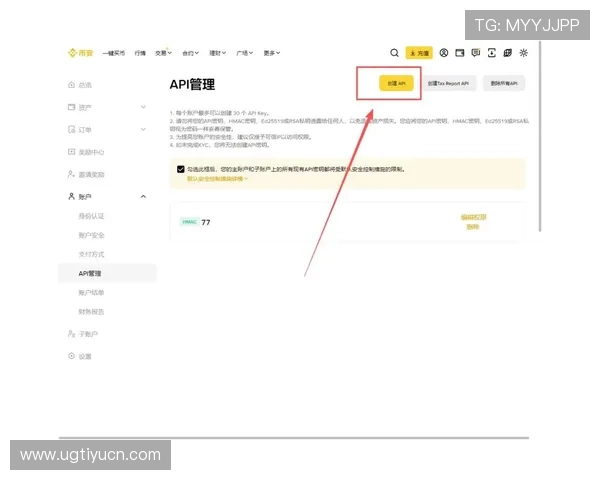This screenshot has height=480, width=600.
Task: Click the HMAC tag on key 77
Action: (189, 222)
